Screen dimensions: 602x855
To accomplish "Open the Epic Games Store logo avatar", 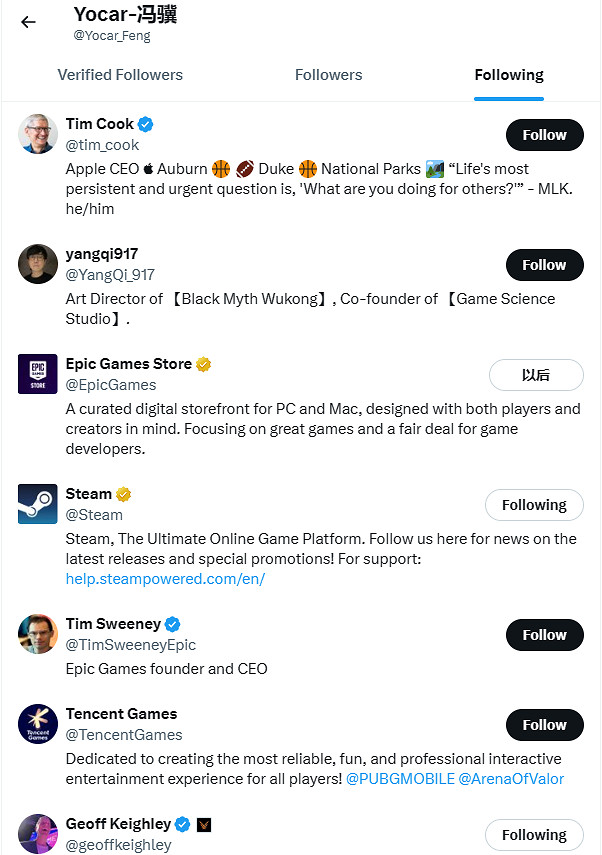I will point(38,374).
